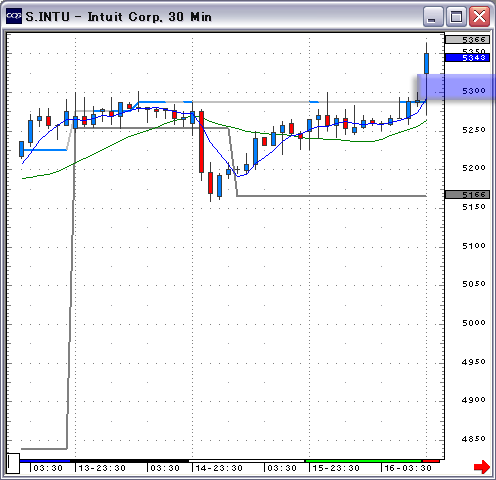
Task: Select the green session bar on time axis
Action: (x=364, y=461)
